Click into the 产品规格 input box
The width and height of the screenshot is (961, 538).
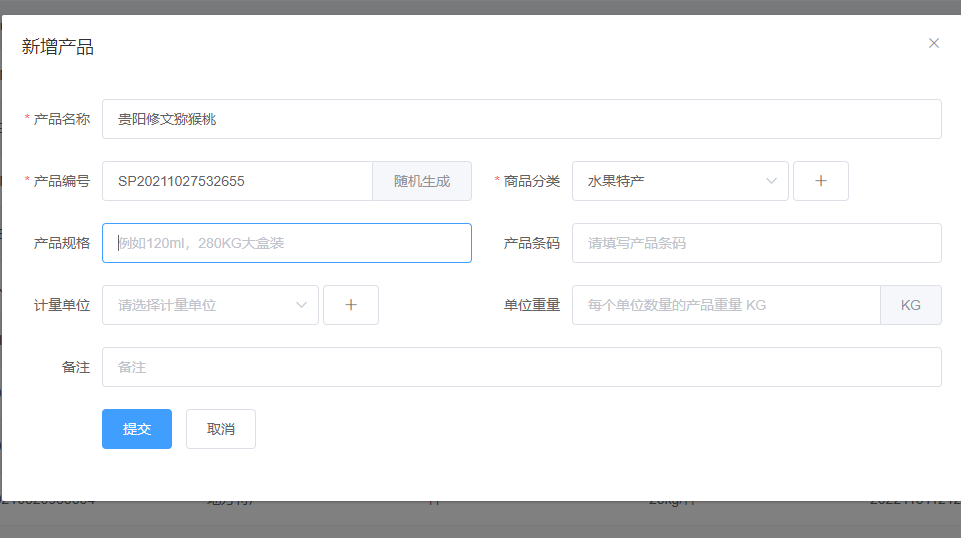tap(287, 243)
